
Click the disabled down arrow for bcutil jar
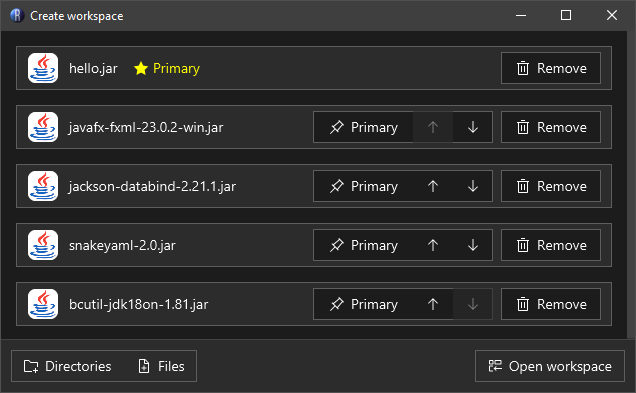pyautogui.click(x=473, y=304)
